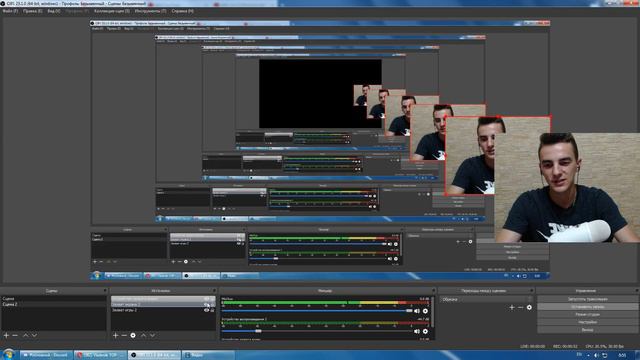Enable Режим студии

pos(587,315)
